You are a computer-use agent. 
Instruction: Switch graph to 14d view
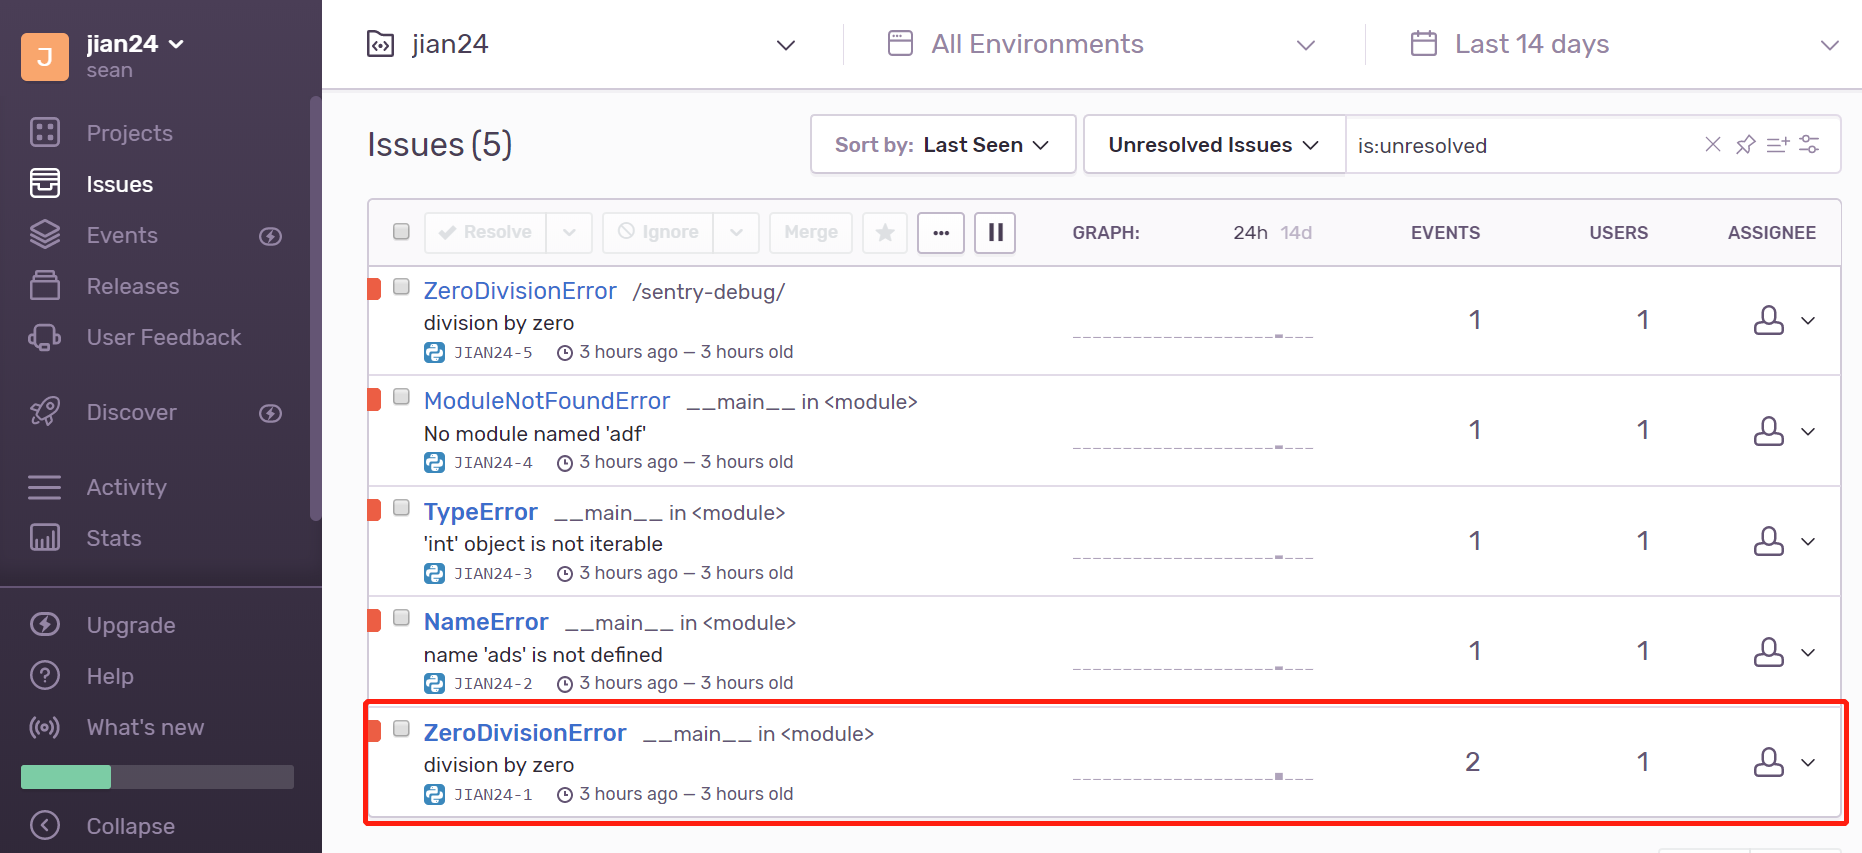click(1296, 233)
